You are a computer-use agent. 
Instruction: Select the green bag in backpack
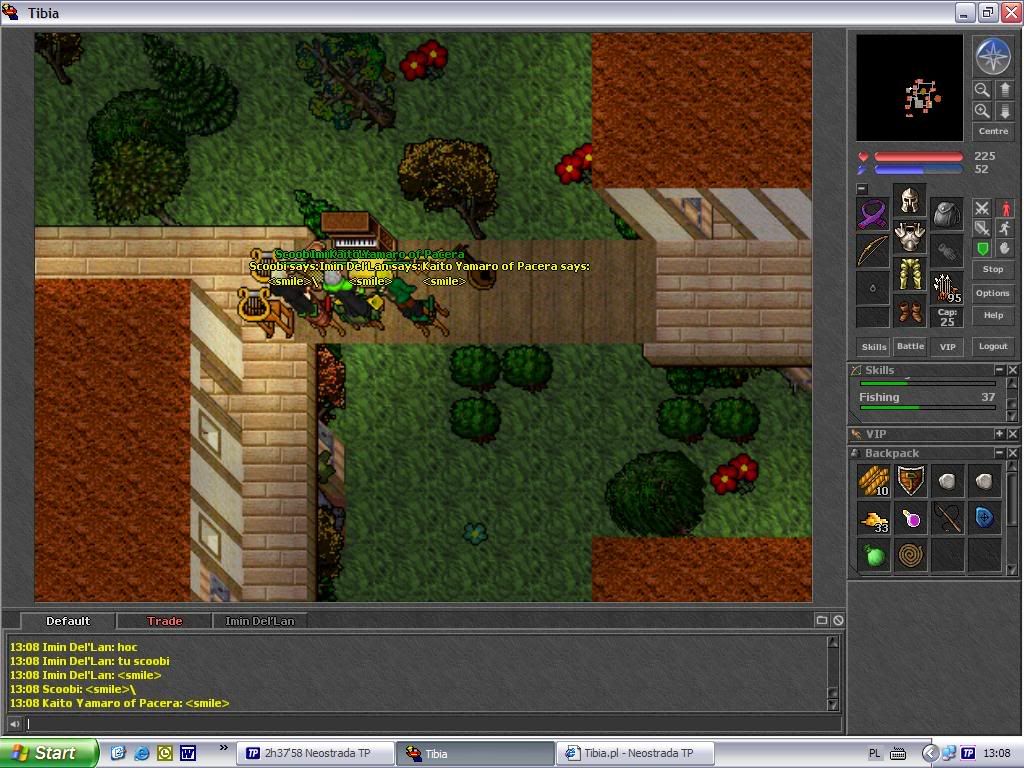pos(873,556)
